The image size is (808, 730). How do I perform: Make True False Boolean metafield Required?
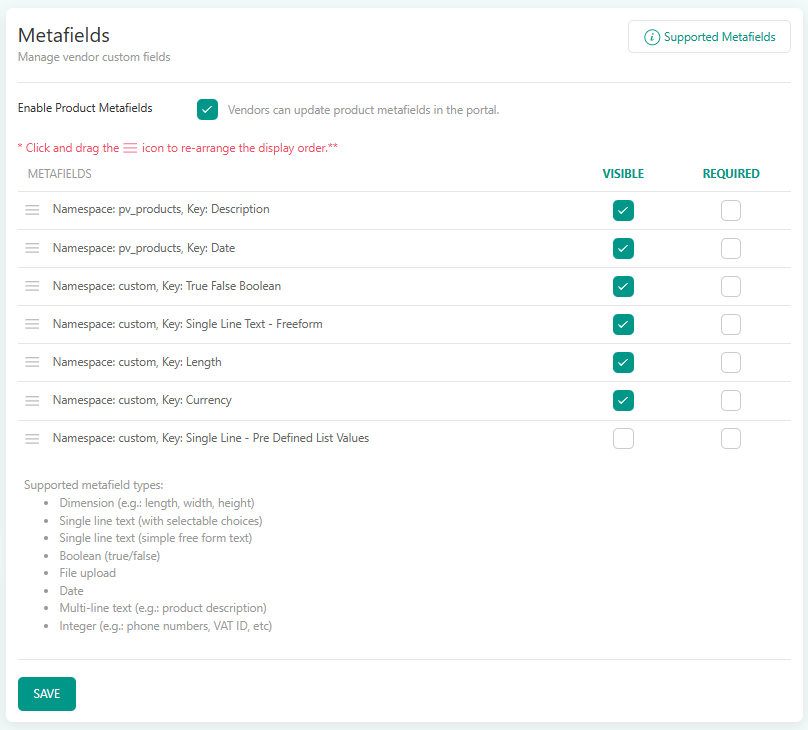tap(731, 286)
